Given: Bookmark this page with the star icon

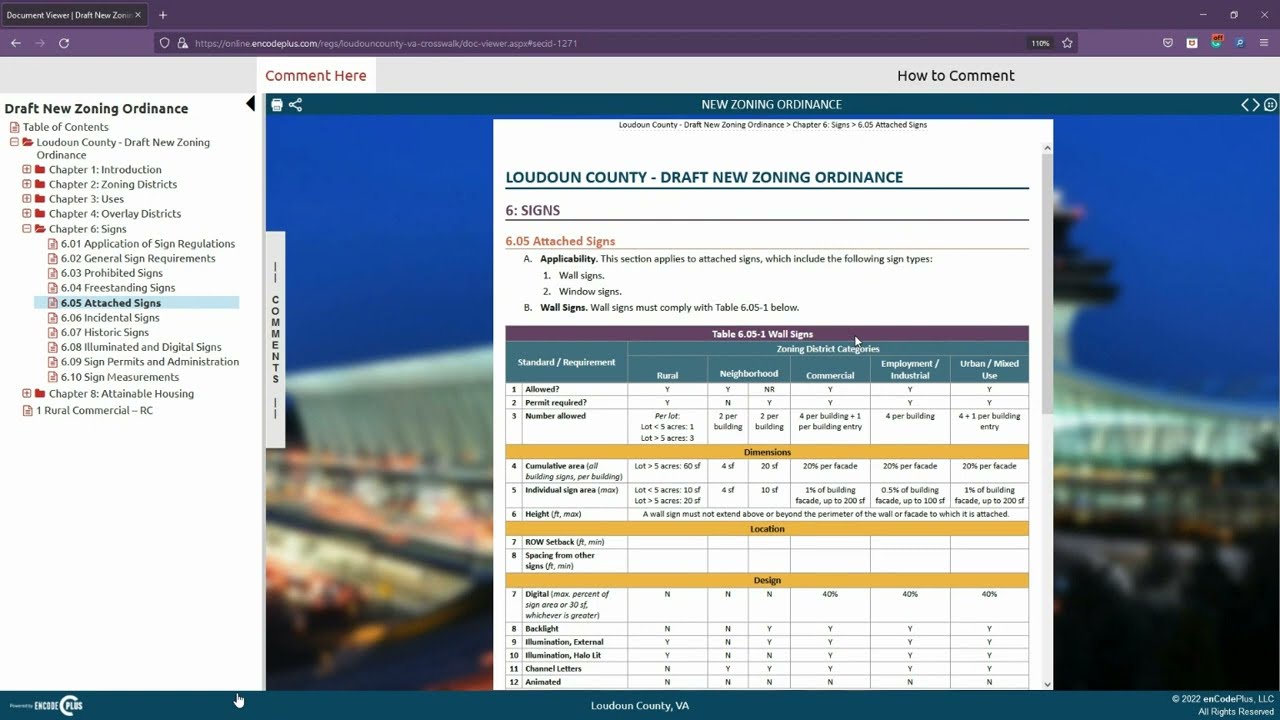Looking at the screenshot, I should pyautogui.click(x=1067, y=43).
